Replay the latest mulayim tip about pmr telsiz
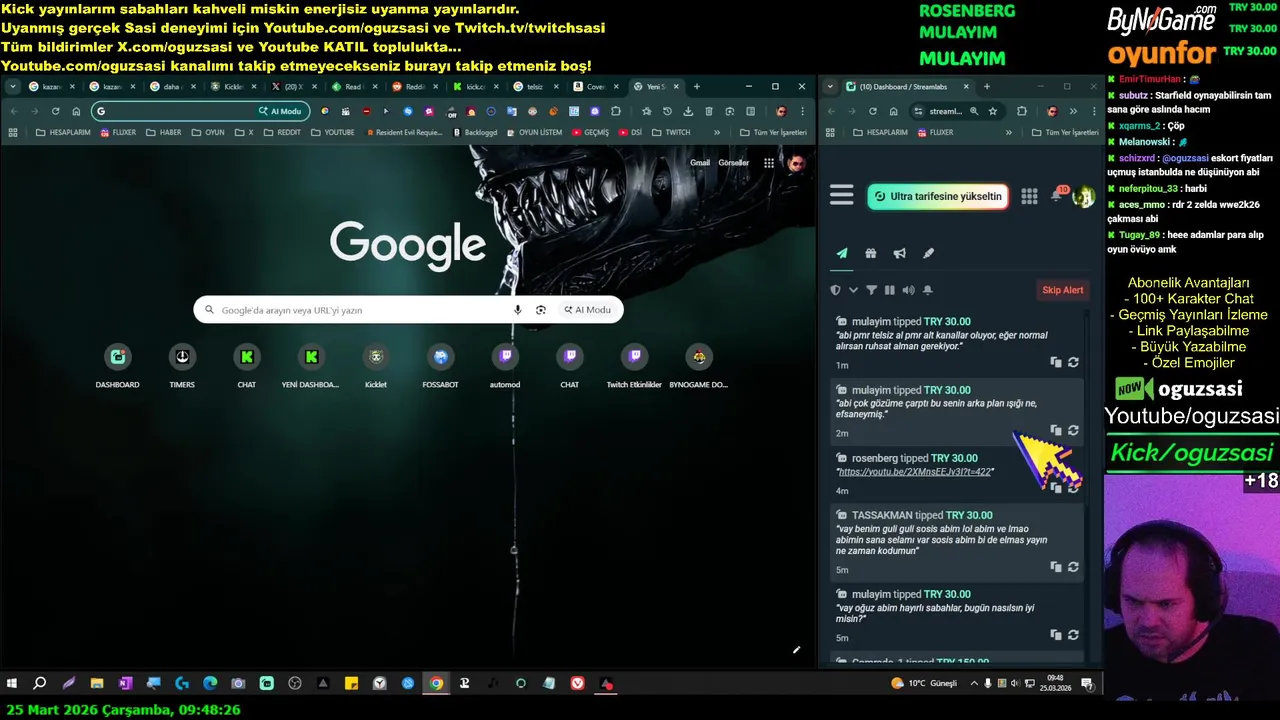The height and width of the screenshot is (720, 1280). (x=1073, y=362)
